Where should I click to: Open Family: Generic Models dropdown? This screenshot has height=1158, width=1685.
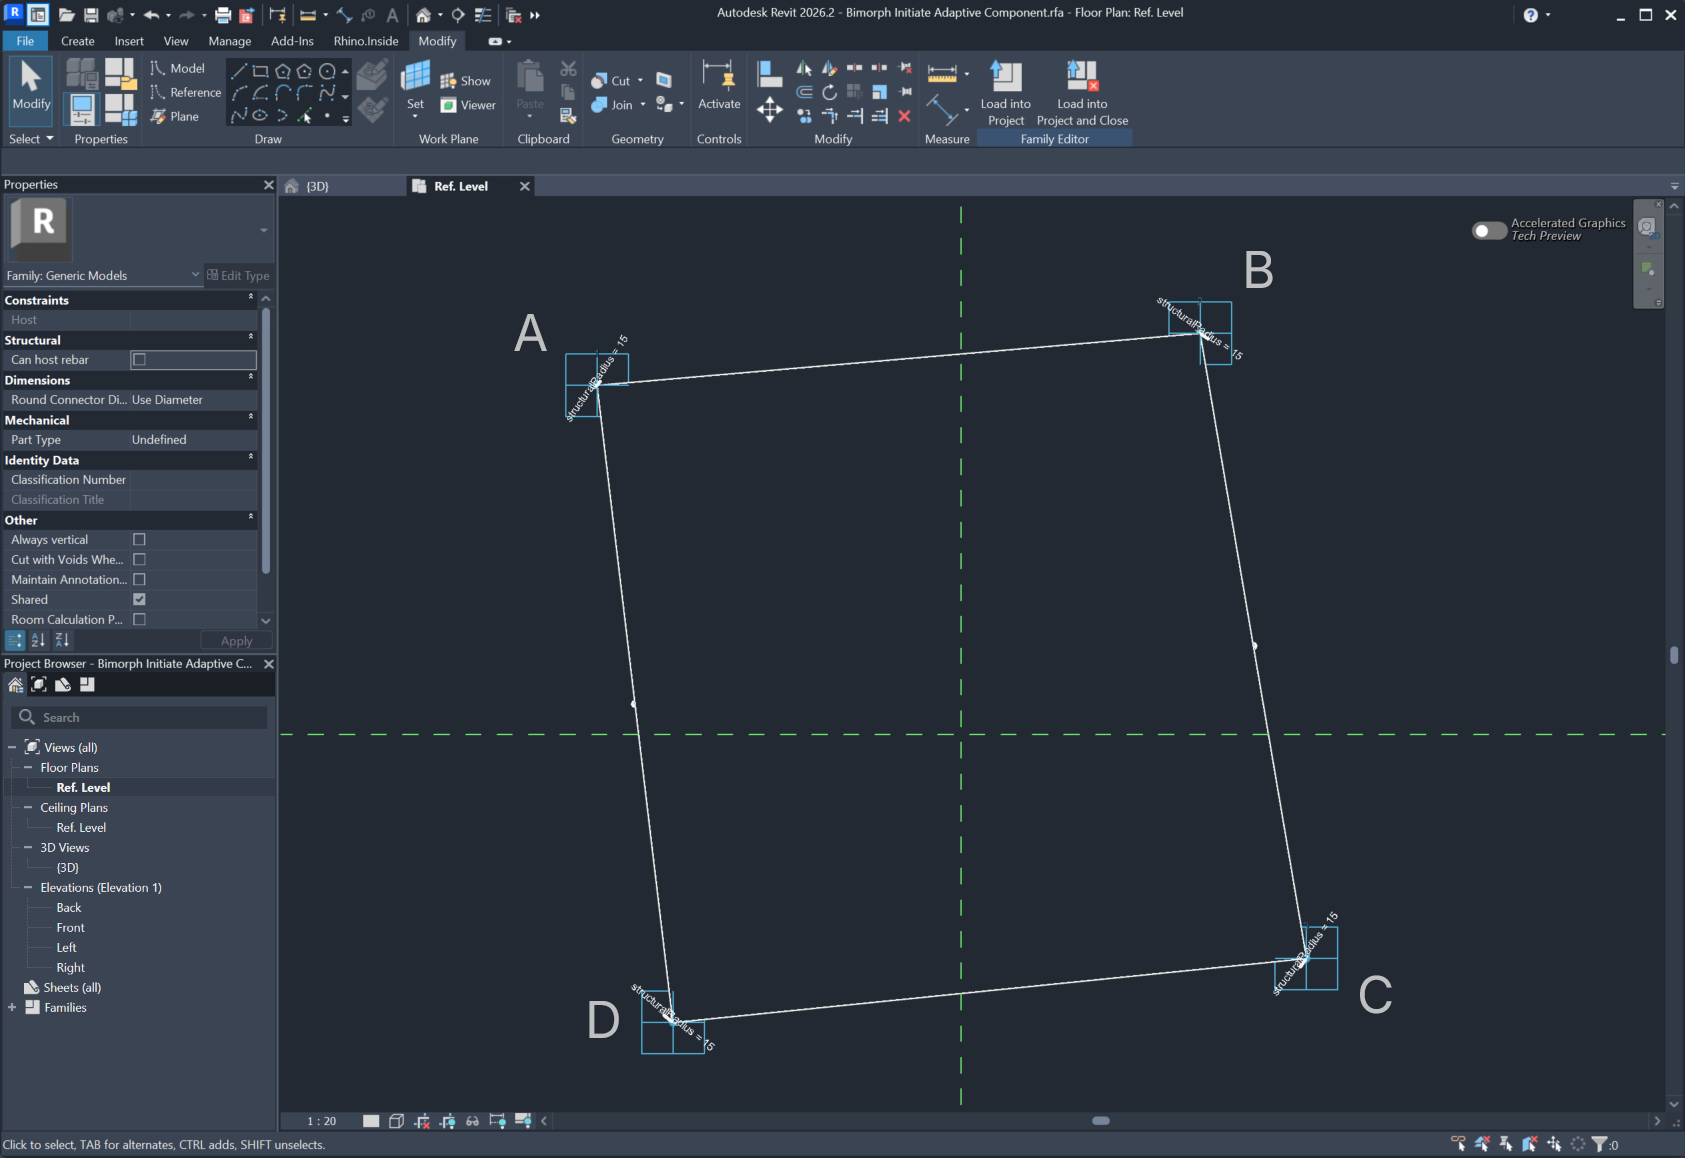(103, 275)
